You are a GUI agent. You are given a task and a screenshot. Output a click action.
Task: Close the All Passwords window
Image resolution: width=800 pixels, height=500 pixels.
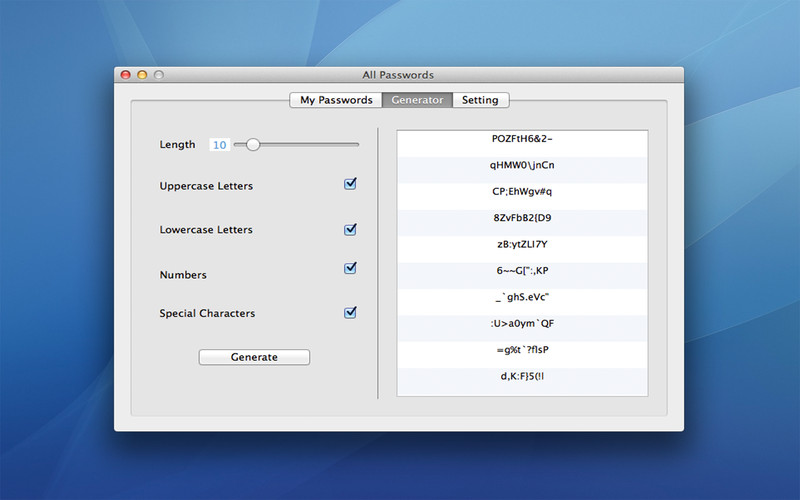point(126,75)
